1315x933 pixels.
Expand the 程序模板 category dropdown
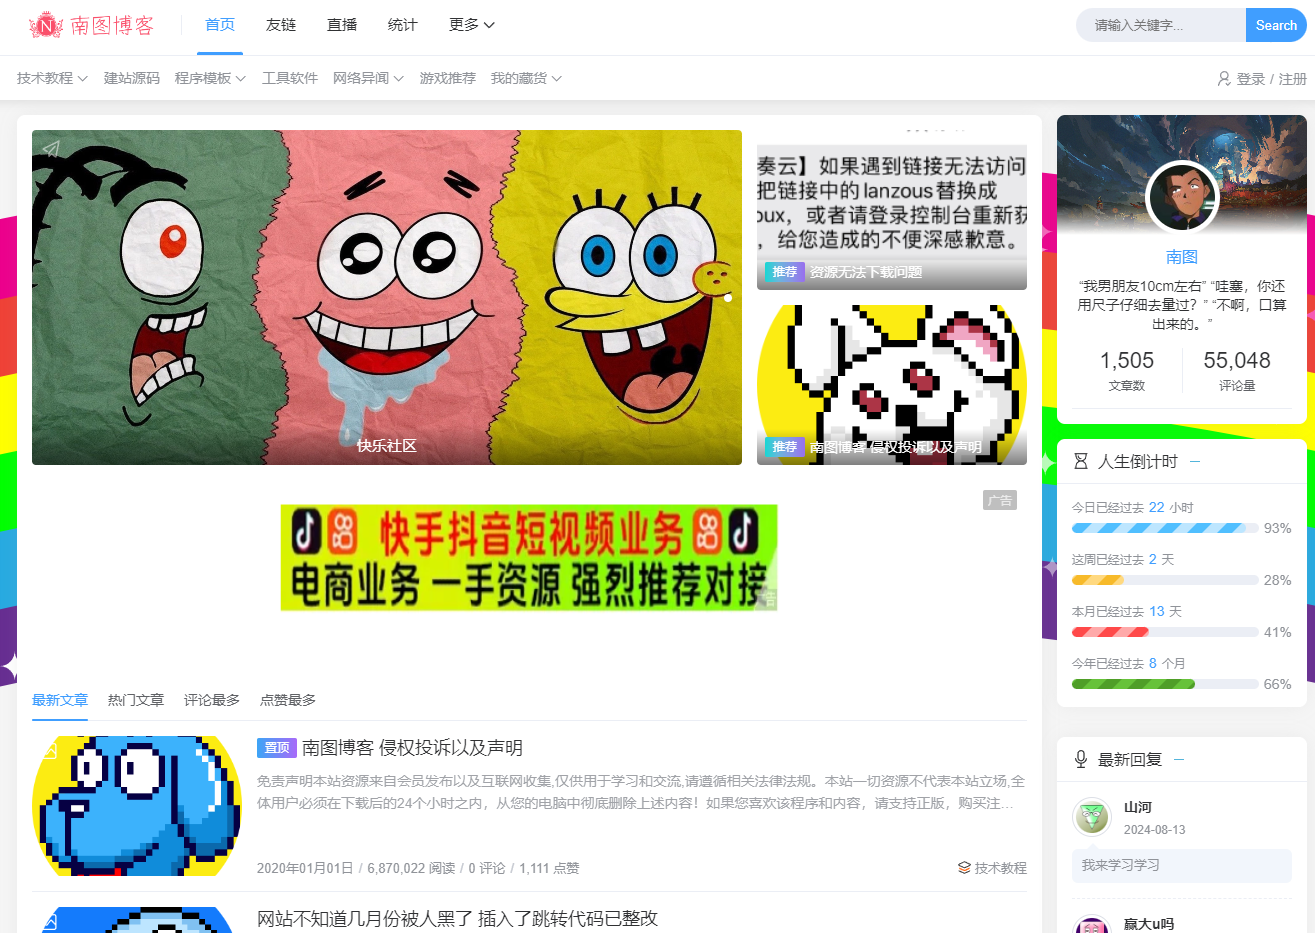pos(210,78)
